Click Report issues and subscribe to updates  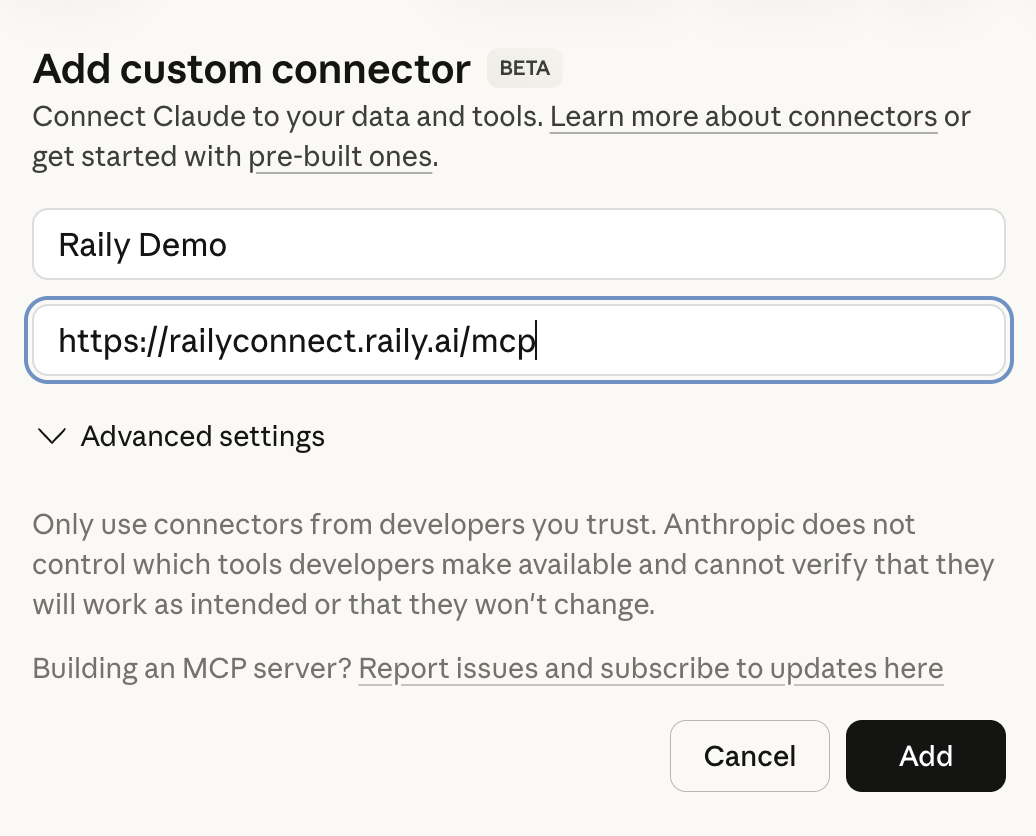650,668
